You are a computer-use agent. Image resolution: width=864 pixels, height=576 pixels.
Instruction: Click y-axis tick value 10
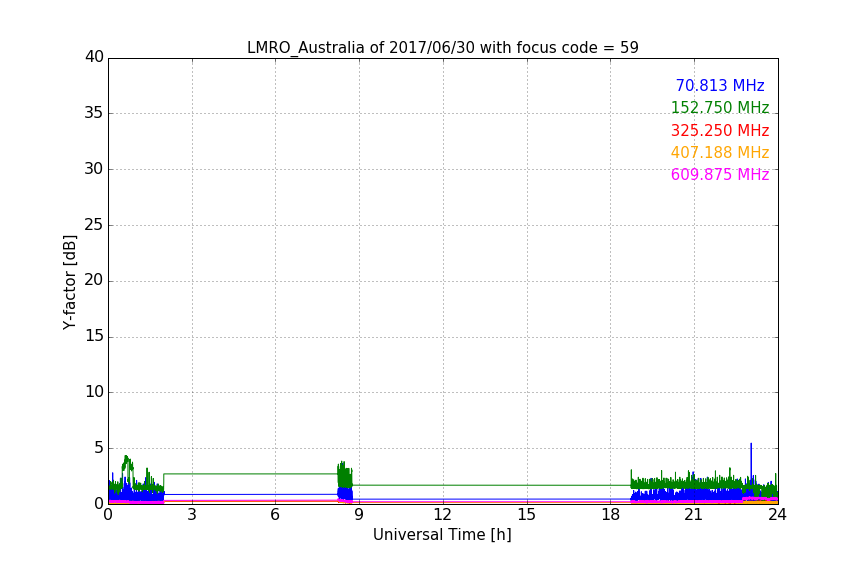coord(94,392)
